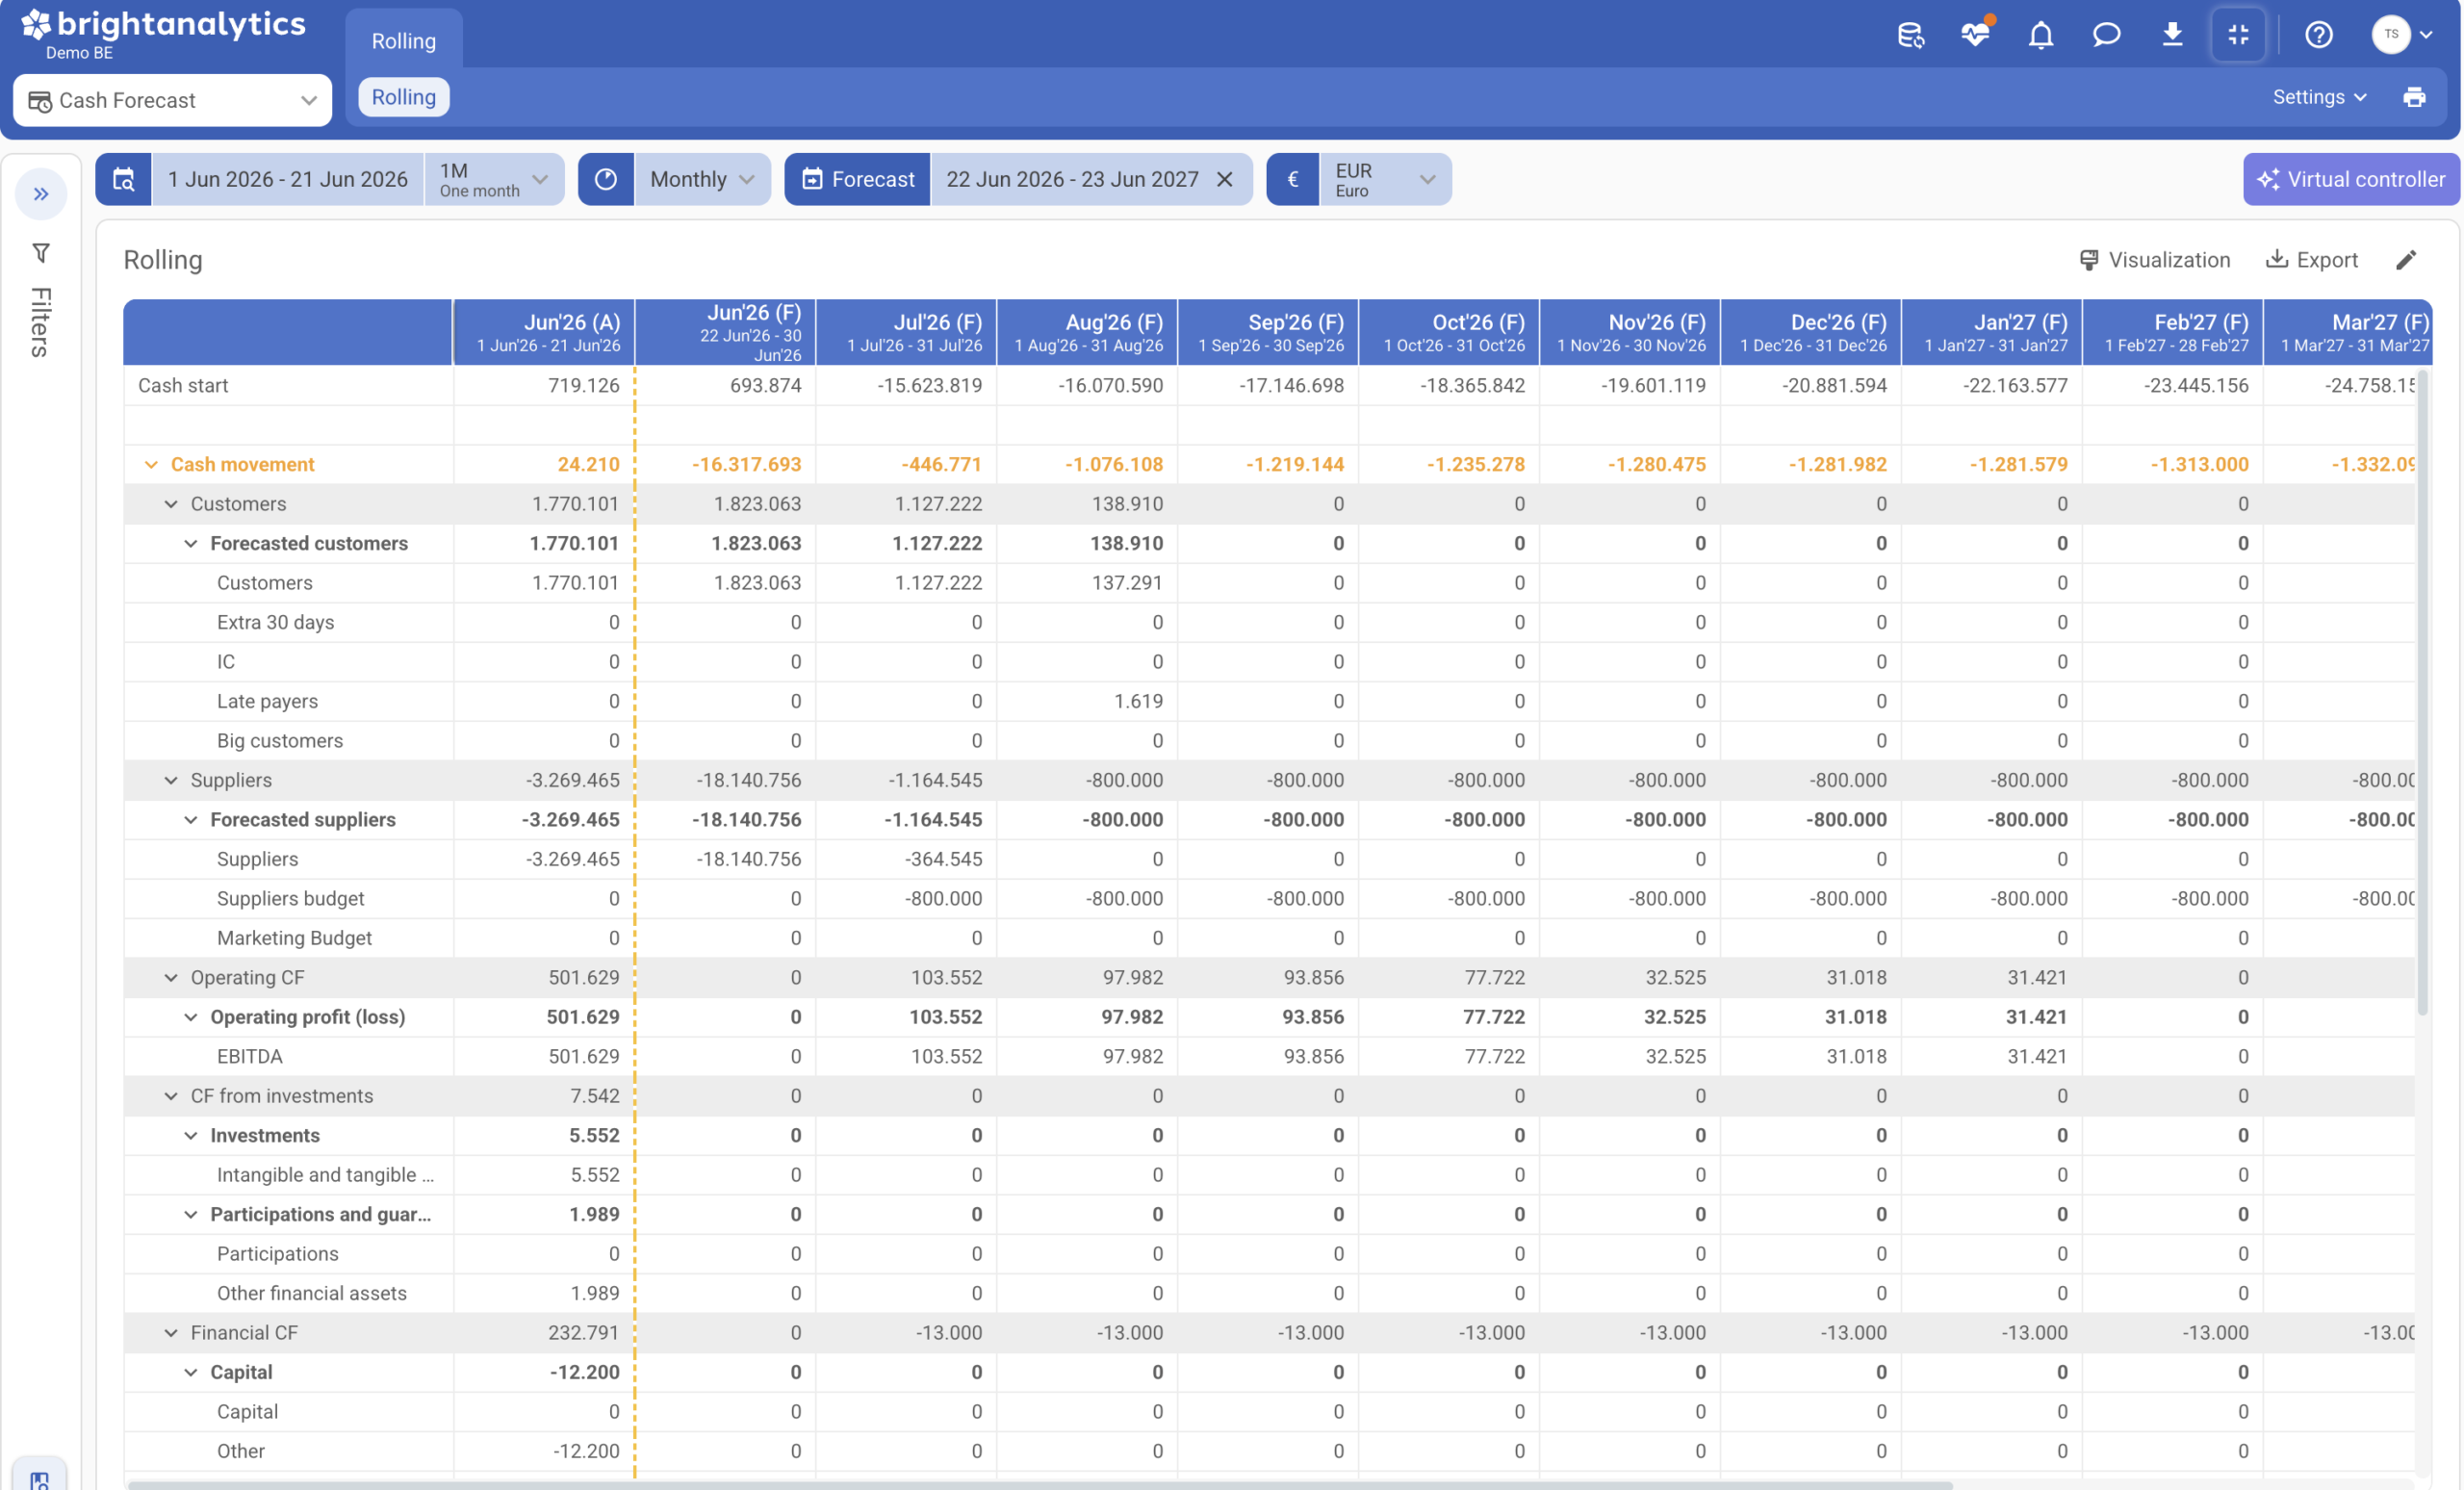2464x1490 pixels.
Task: Open the Virtual controller
Action: [x=2351, y=179]
